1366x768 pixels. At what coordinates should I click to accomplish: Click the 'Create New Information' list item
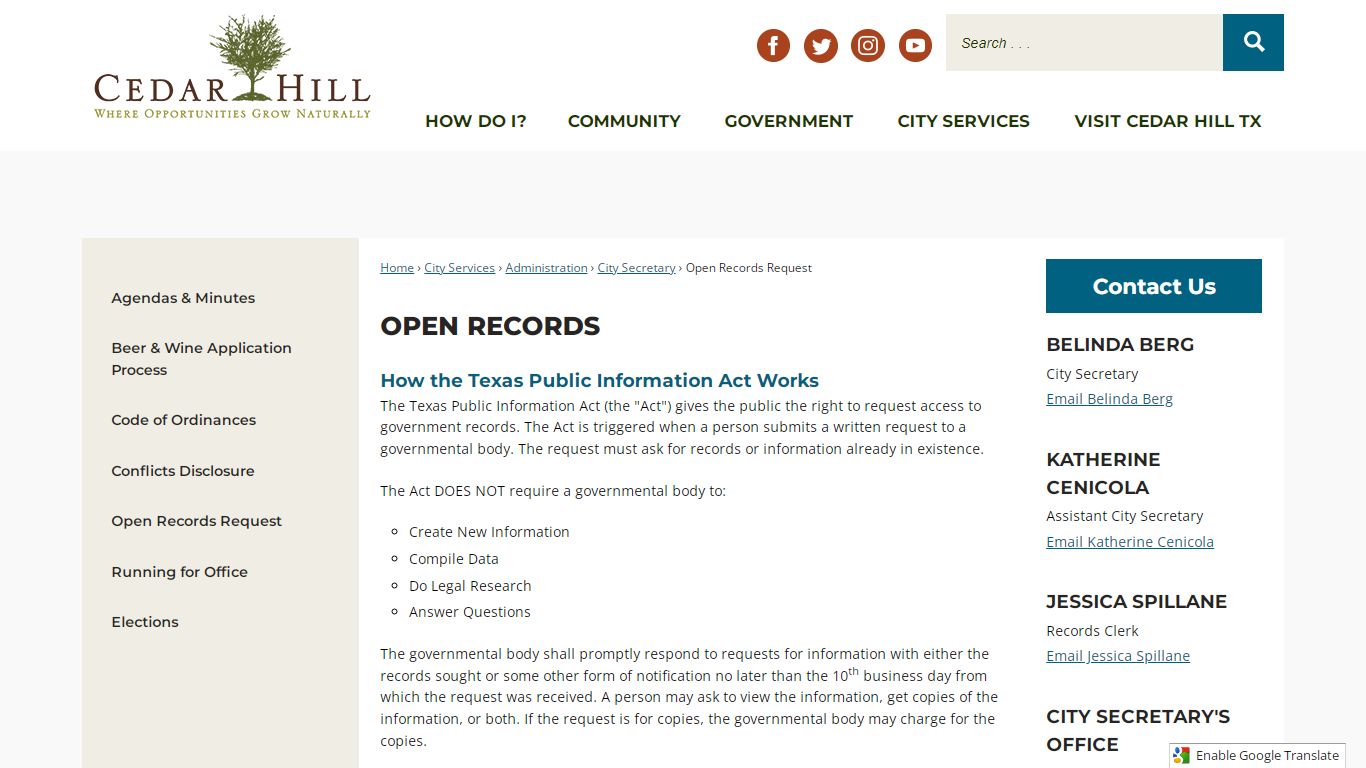click(489, 532)
